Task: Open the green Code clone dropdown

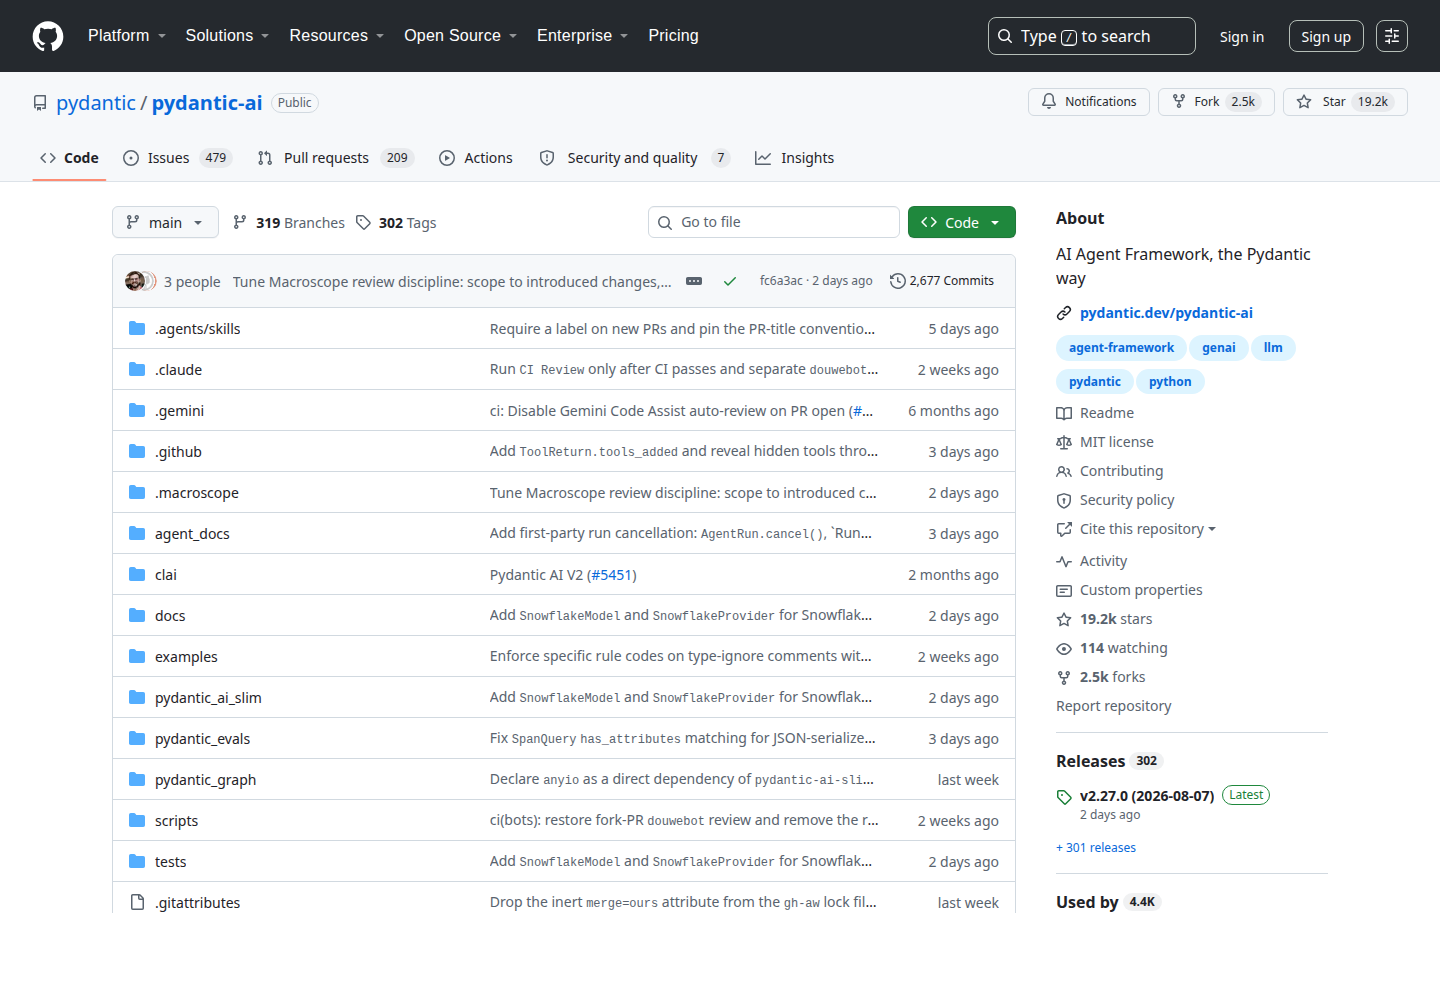Action: 962,222
